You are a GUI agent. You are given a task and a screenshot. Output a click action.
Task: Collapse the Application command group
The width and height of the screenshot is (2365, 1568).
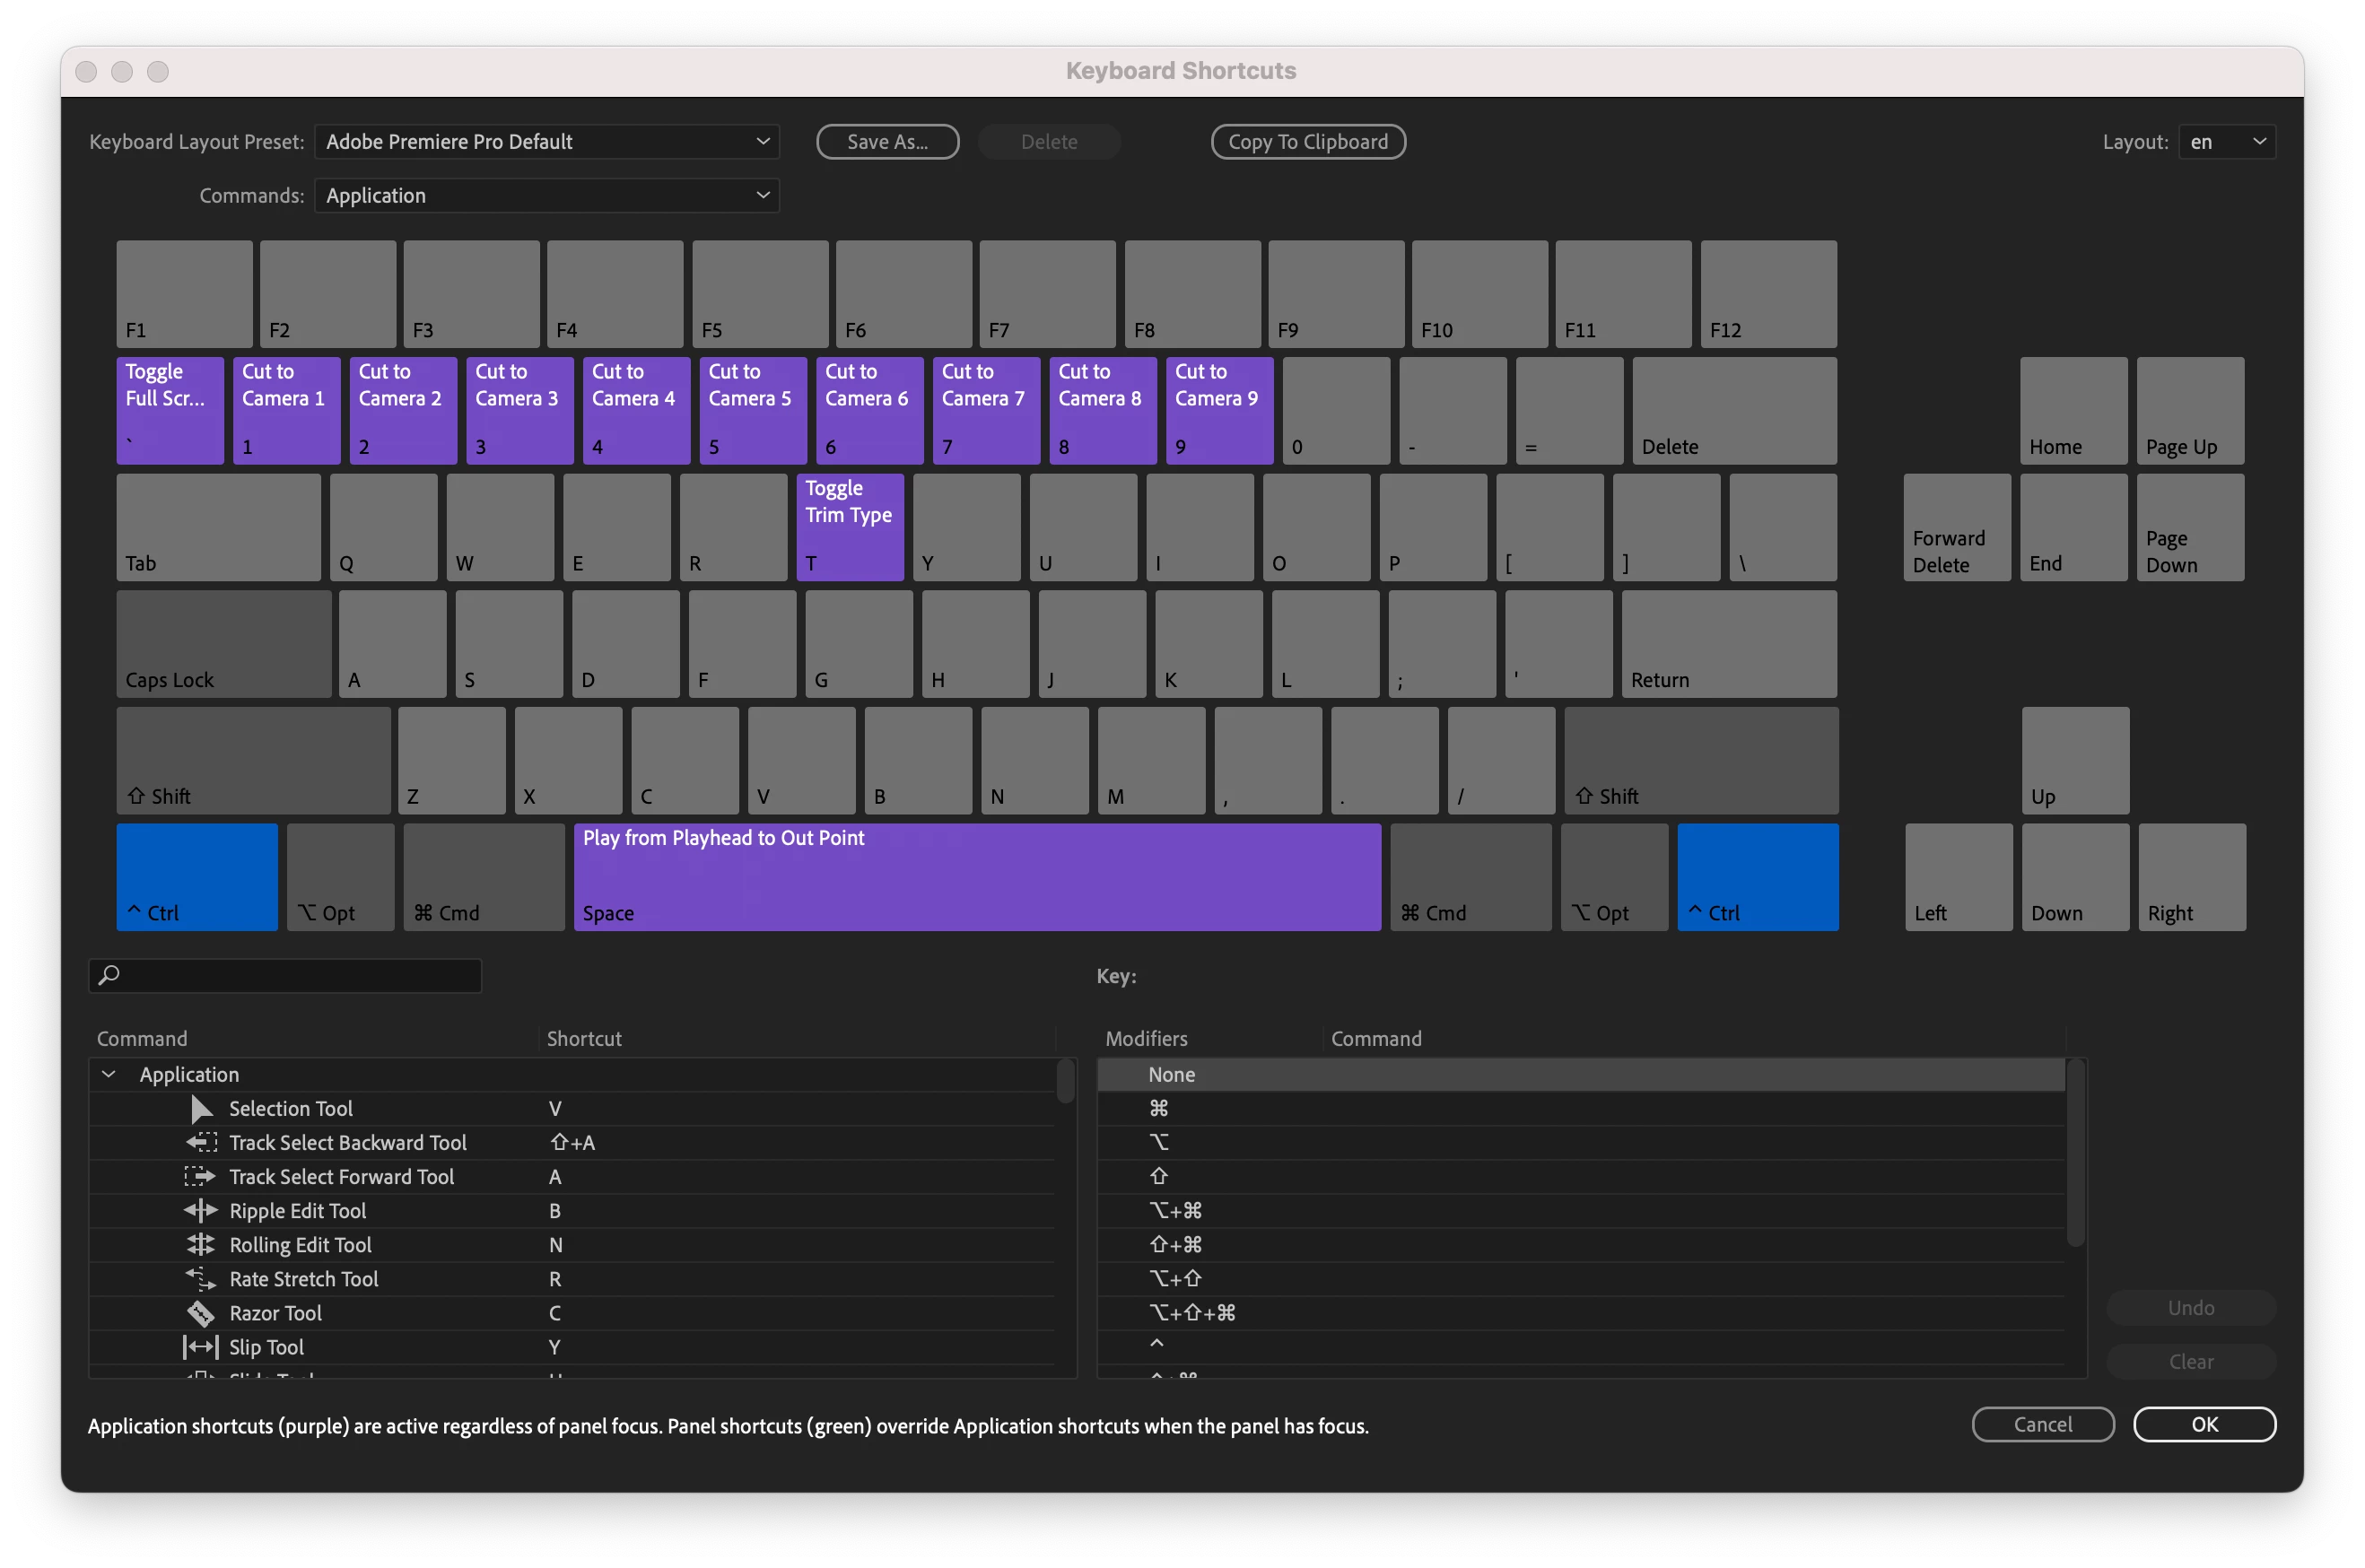[109, 1074]
